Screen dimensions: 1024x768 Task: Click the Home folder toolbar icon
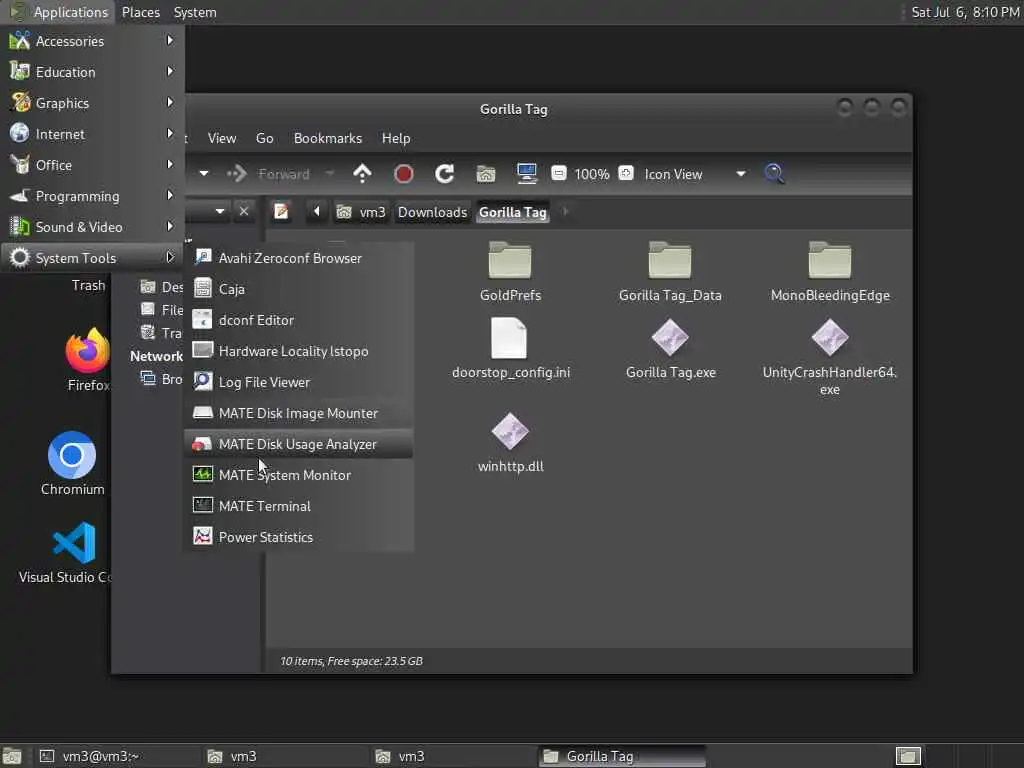pos(486,174)
